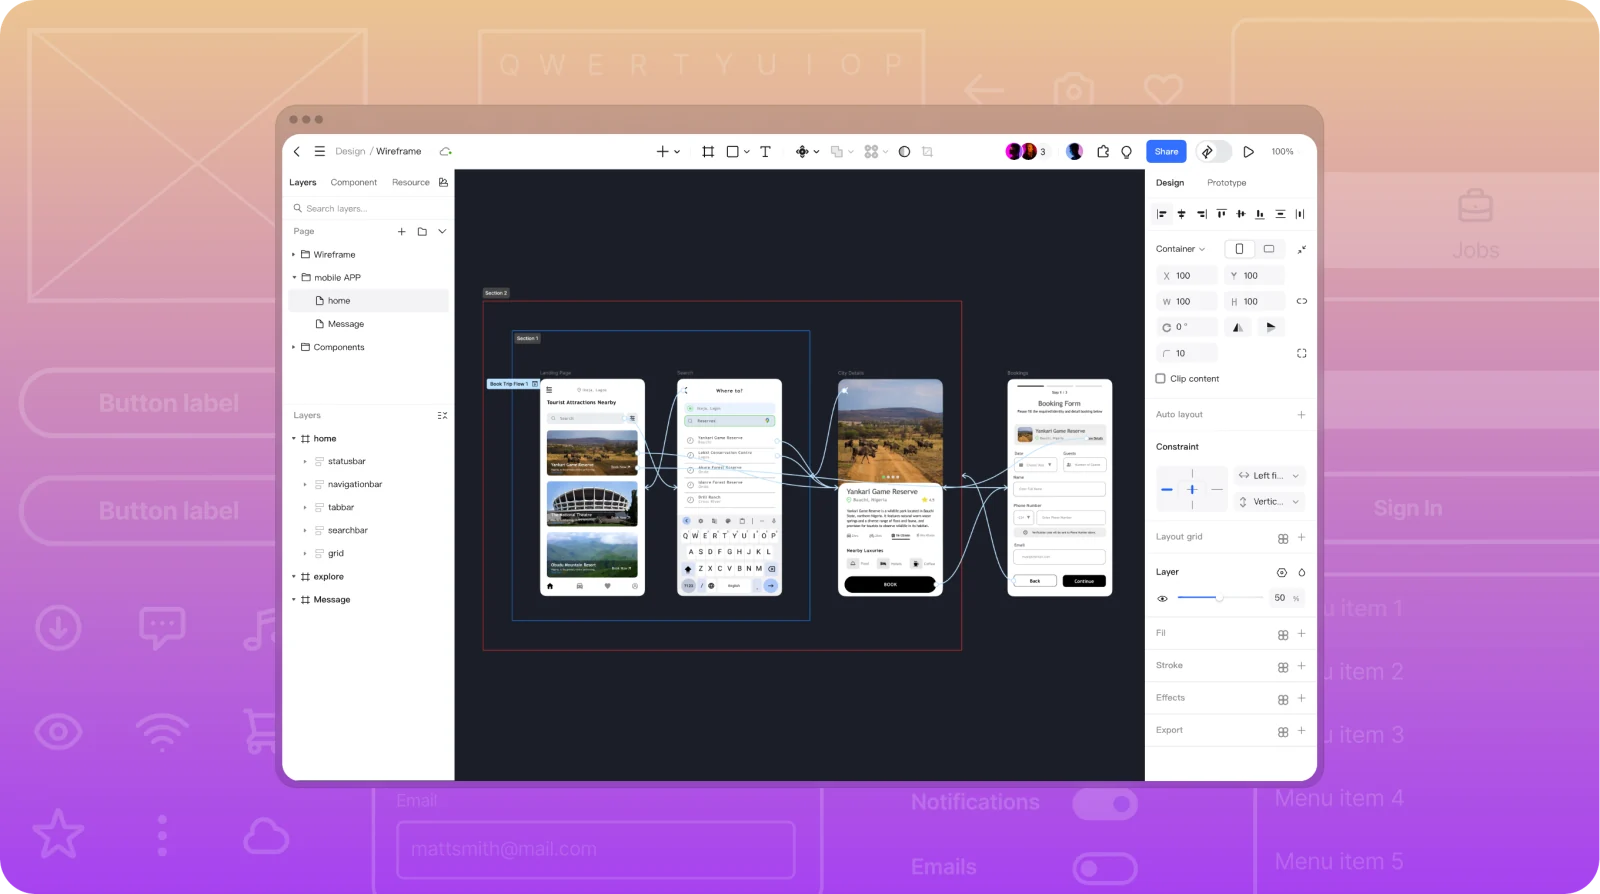Collapse the mobile APP folder
Image resolution: width=1600 pixels, height=894 pixels.
293,278
